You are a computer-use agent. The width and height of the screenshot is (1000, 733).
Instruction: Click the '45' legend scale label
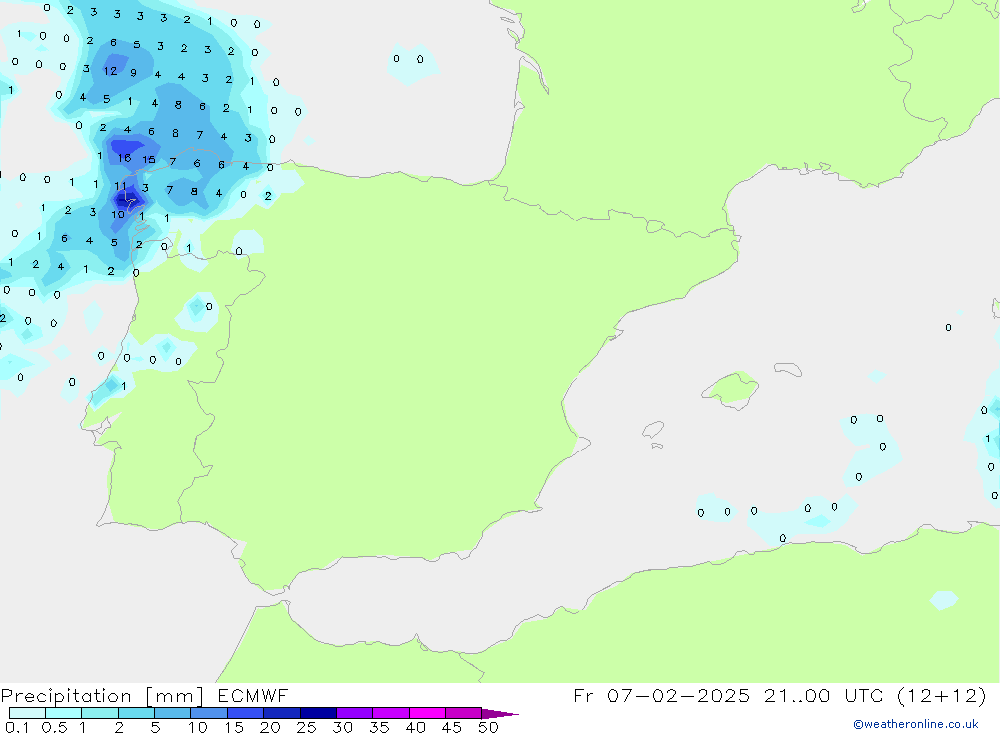452,727
